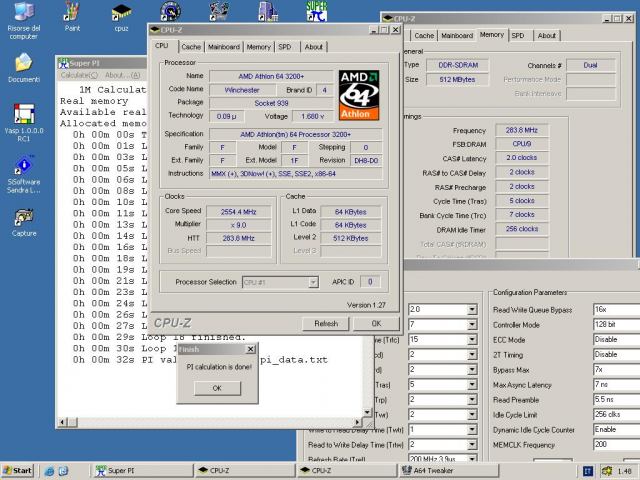
Task: Switch to Cache tab in front CPU-Z
Action: pyautogui.click(x=191, y=47)
